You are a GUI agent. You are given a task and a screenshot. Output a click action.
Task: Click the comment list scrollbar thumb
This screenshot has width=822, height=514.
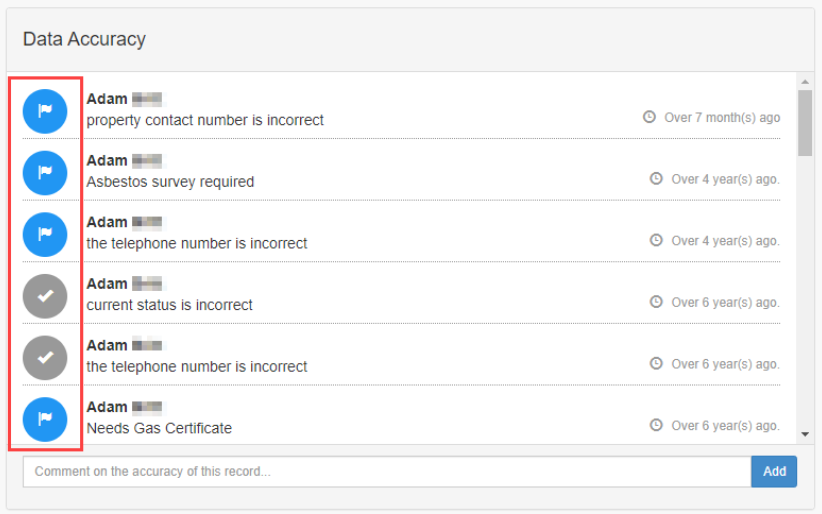[x=805, y=122]
